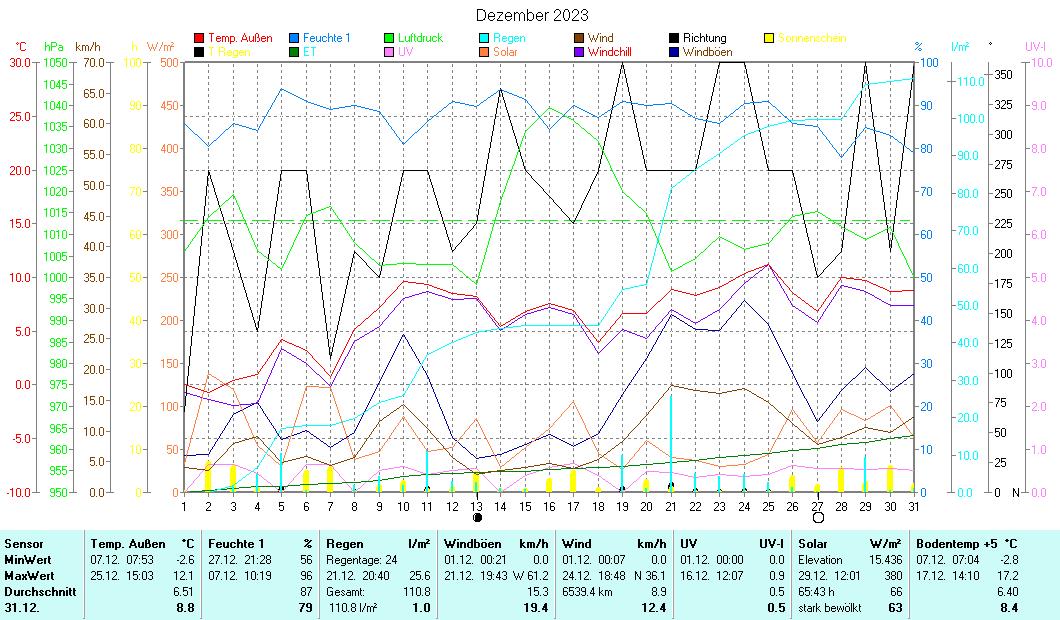1060x620 pixels.
Task: Click the max soil temperature value '17.2'
Action: [1007, 576]
